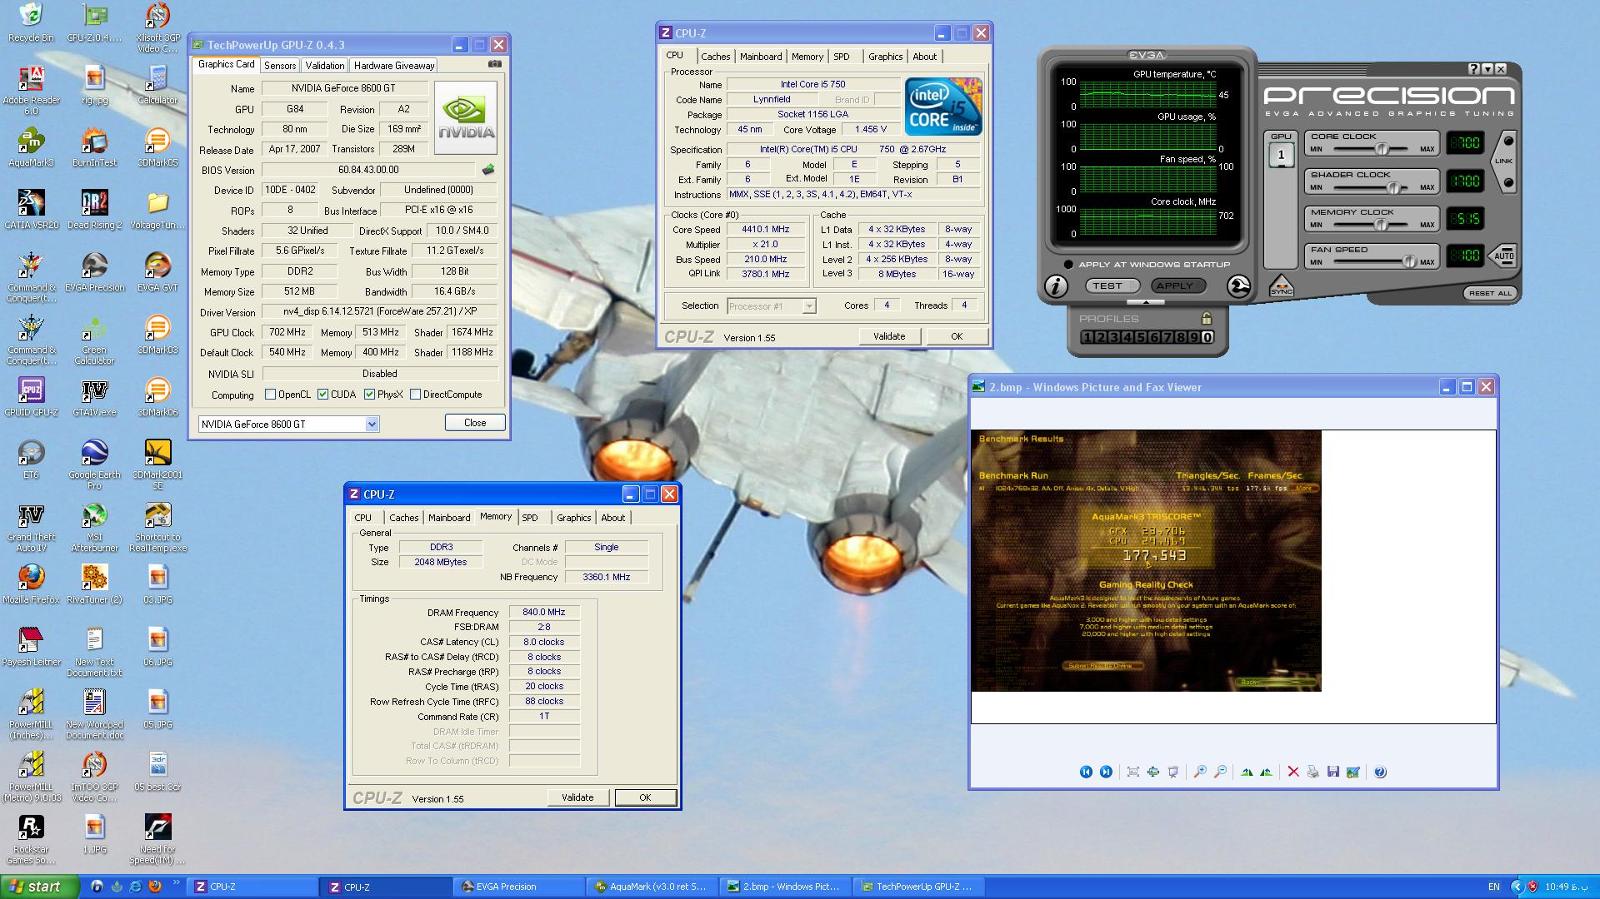Toggle the SYNC button in EVGA Precision
This screenshot has height=899, width=1600.
(1281, 286)
